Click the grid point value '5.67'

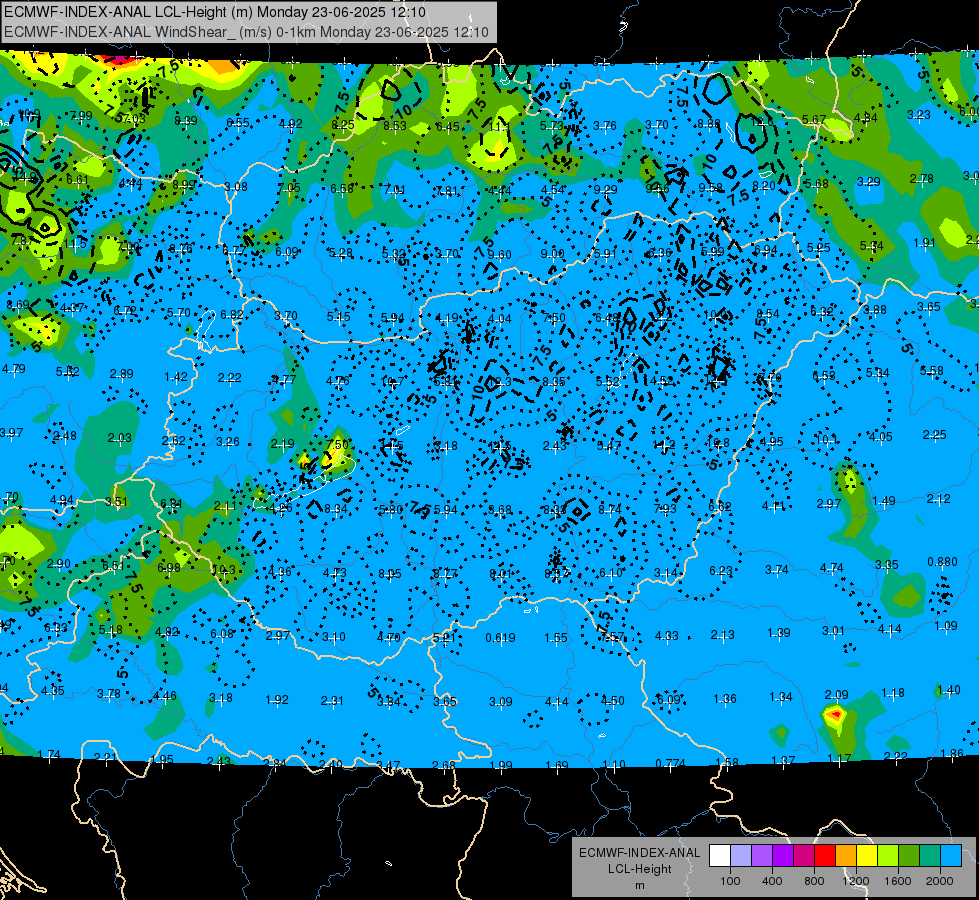click(x=814, y=119)
